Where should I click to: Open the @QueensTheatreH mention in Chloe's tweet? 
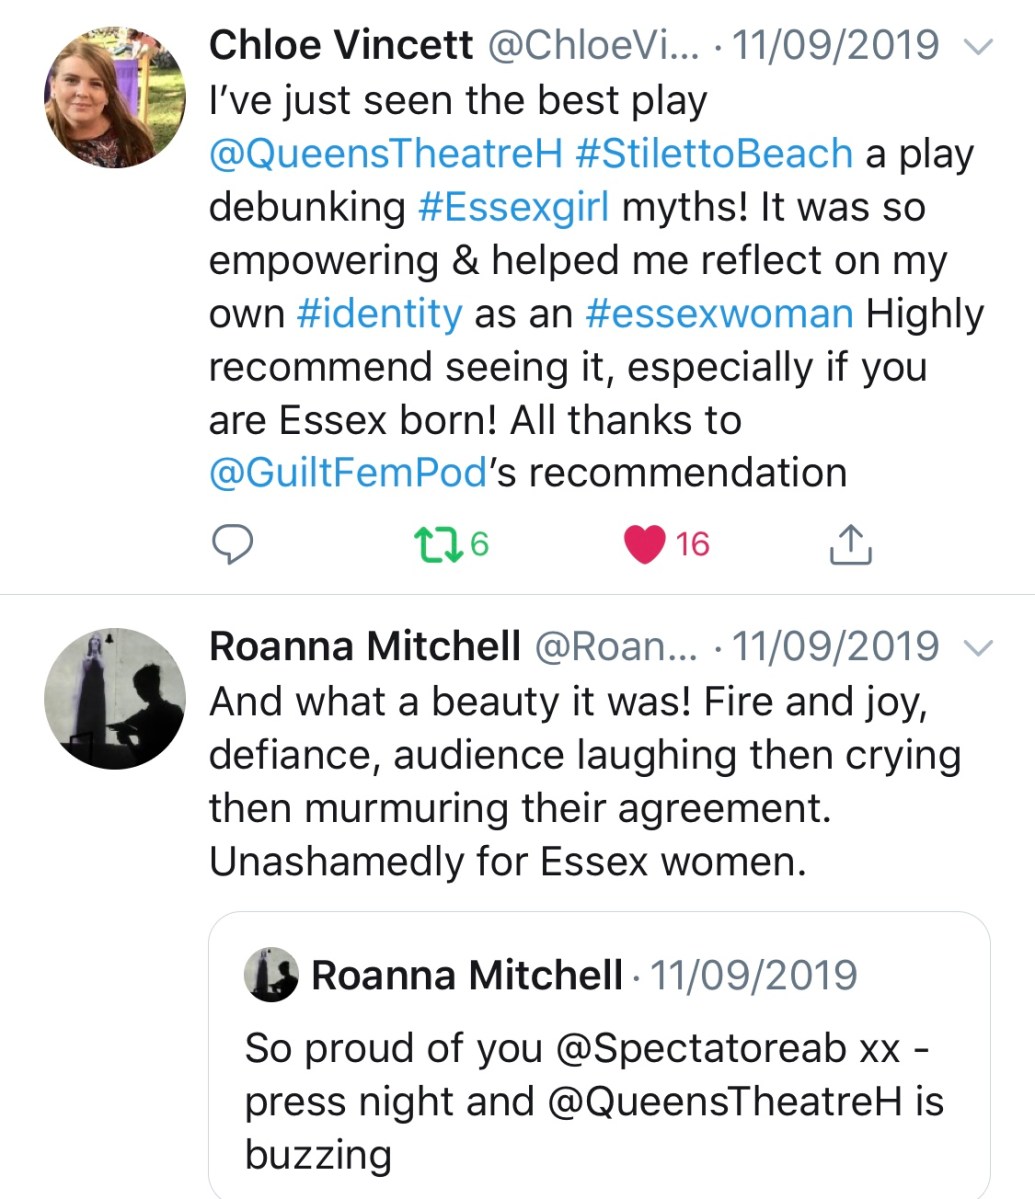[386, 154]
